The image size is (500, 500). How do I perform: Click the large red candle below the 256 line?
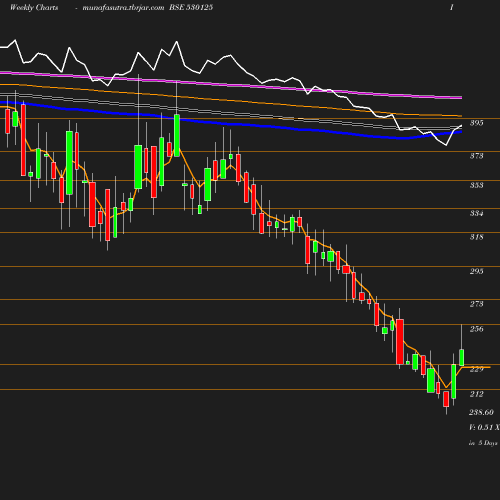(400, 342)
